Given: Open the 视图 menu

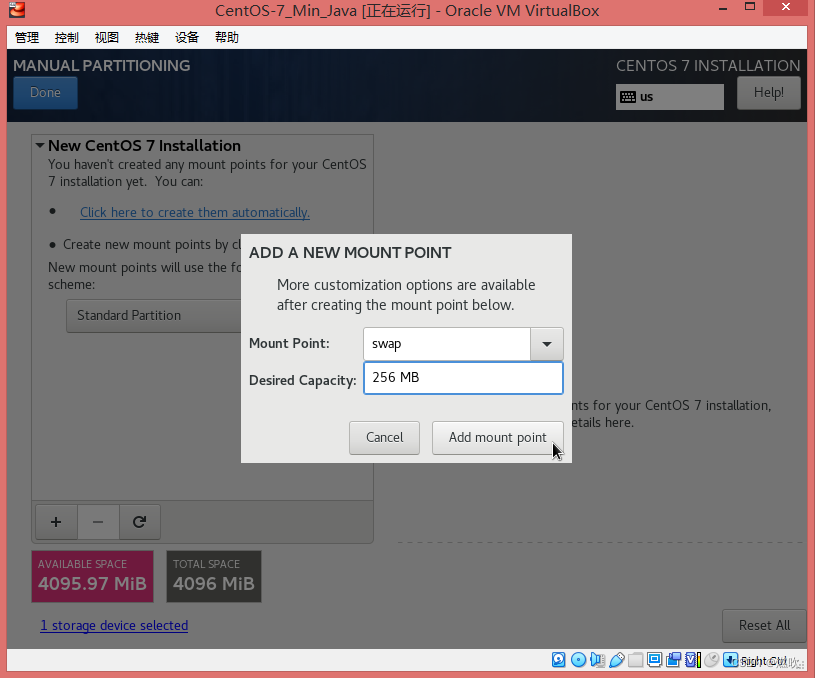Looking at the screenshot, I should tap(107, 37).
